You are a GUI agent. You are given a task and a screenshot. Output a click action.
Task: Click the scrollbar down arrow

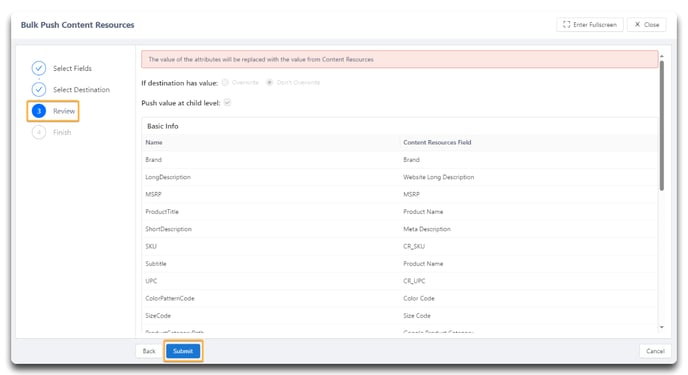(662, 327)
